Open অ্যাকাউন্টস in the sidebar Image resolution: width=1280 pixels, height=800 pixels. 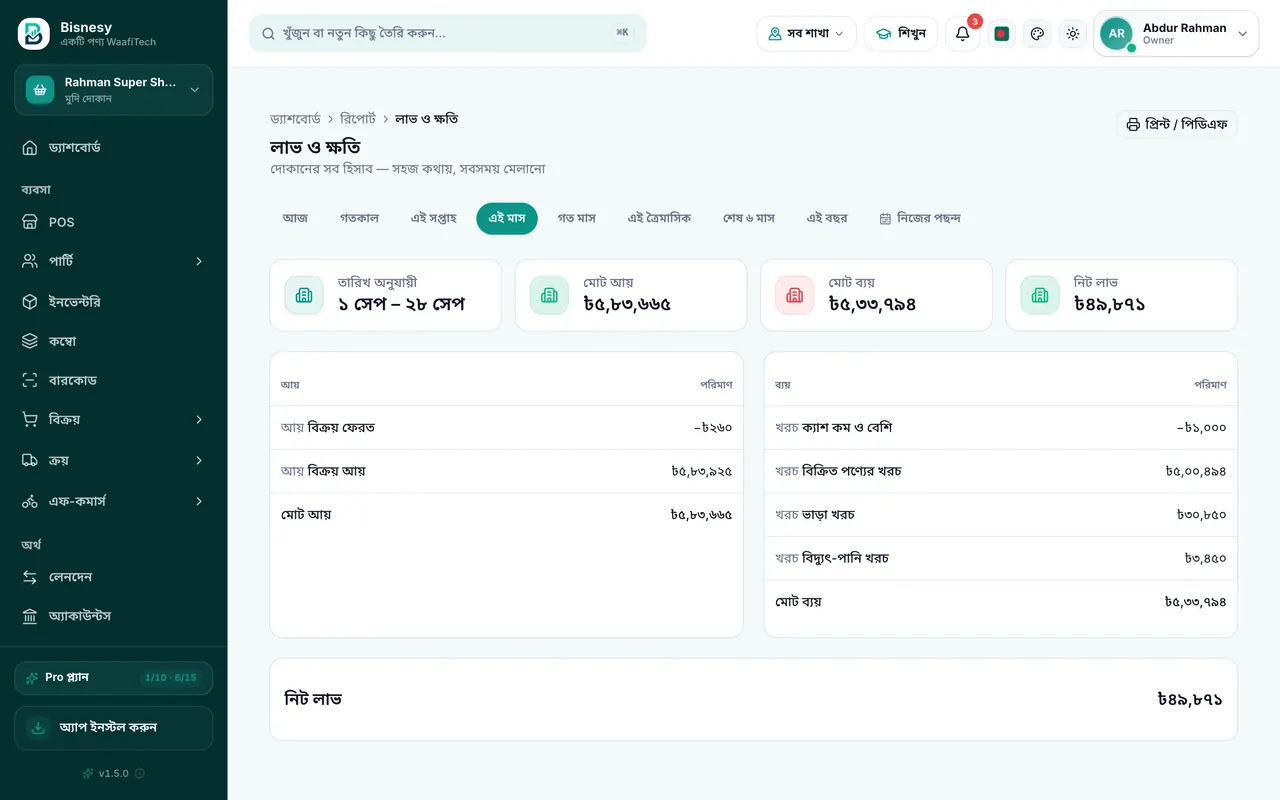coord(113,616)
